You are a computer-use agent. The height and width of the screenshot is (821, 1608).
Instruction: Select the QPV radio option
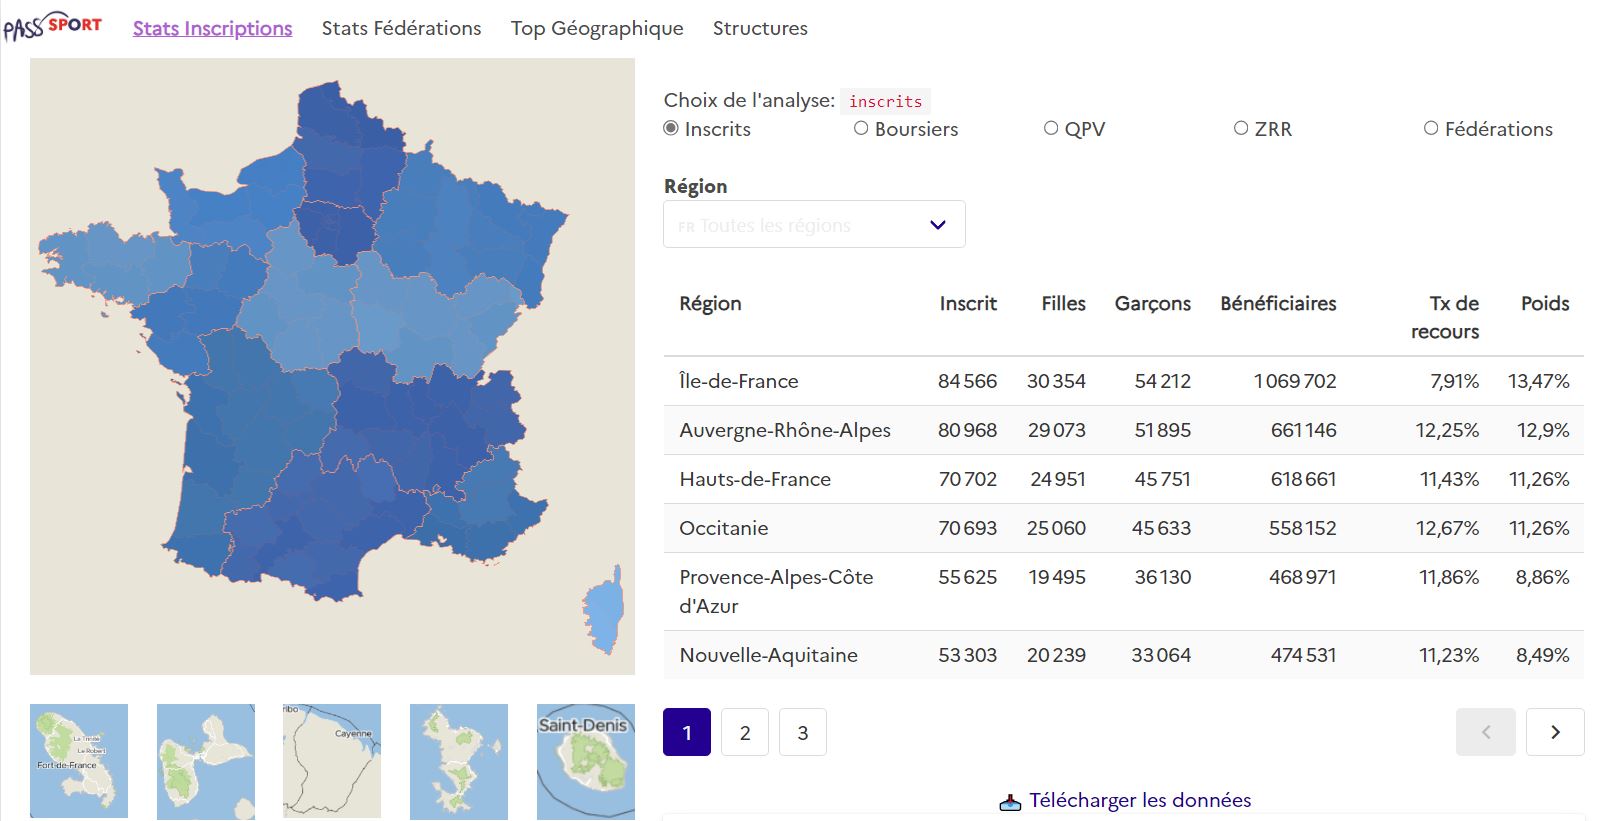click(1051, 129)
